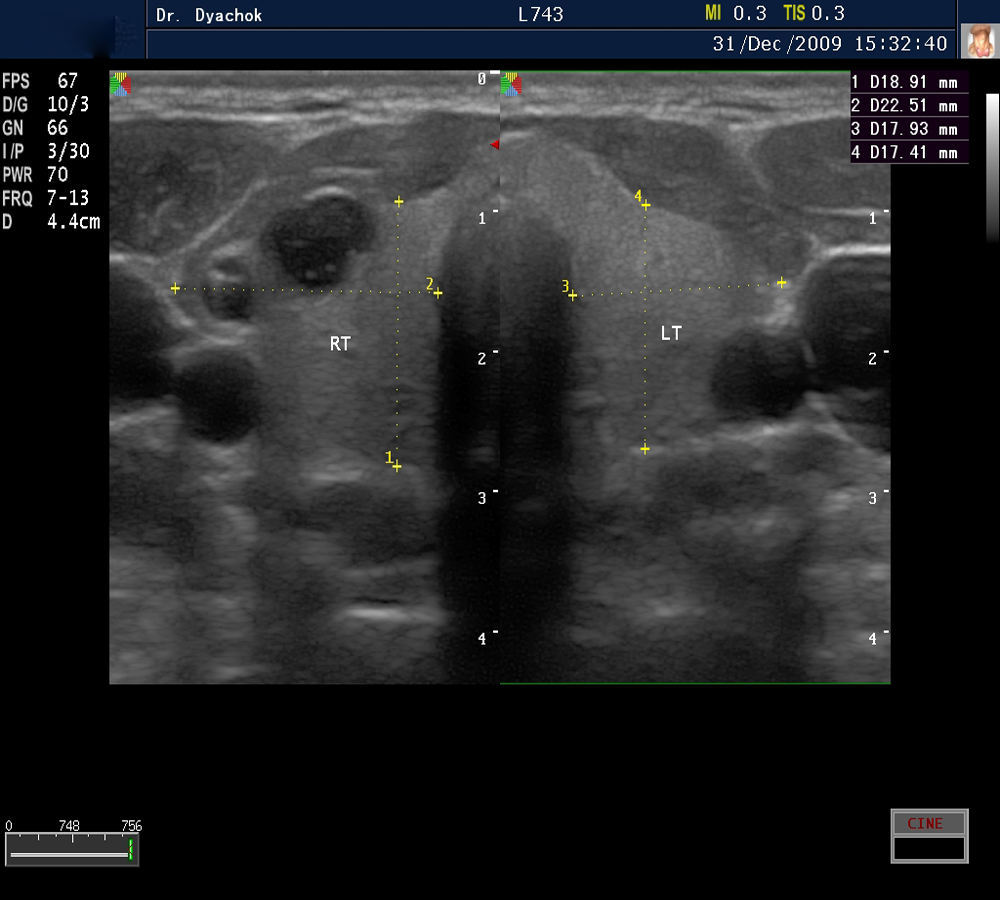The image size is (1000, 900).
Task: Click the thyroid body-mark thumbnail icon
Action: click(980, 41)
